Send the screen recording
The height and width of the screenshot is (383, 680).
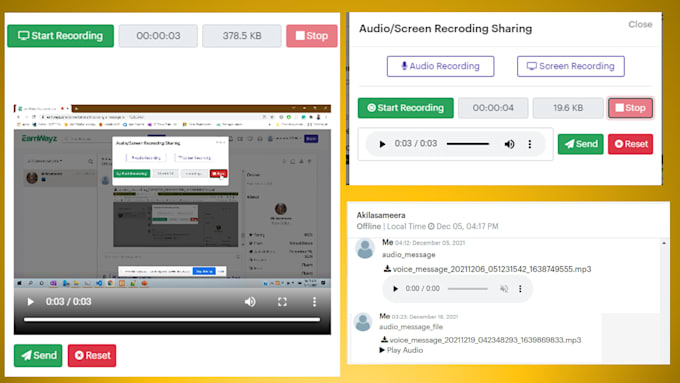pos(38,355)
